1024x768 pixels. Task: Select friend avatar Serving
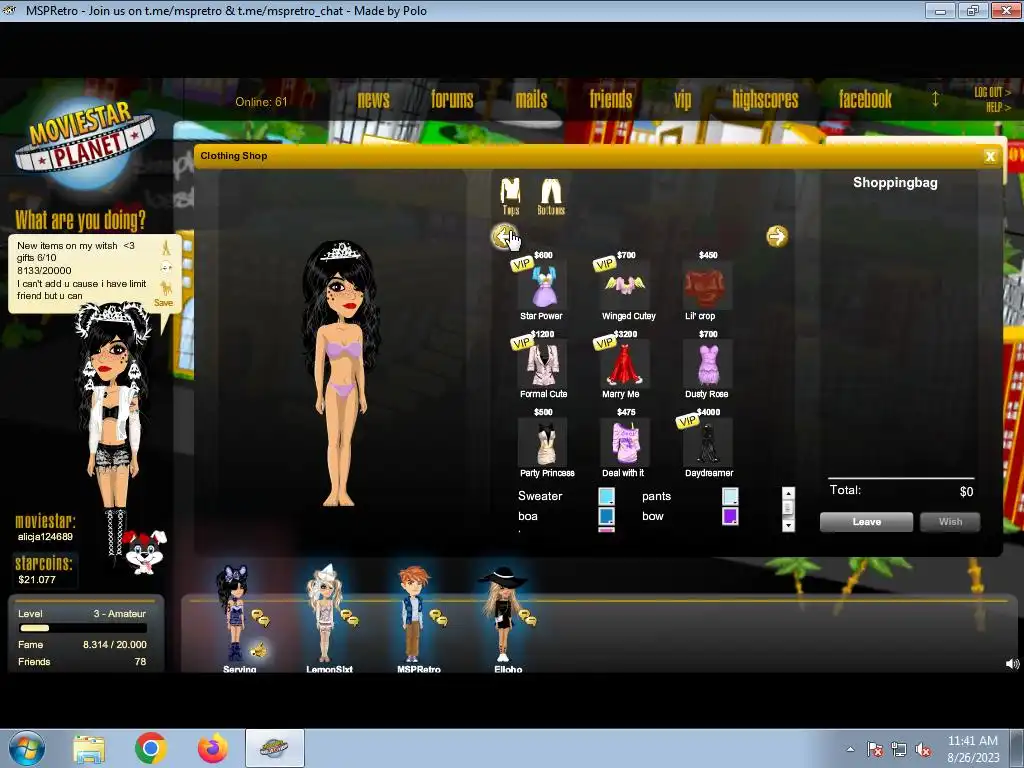[x=233, y=614]
